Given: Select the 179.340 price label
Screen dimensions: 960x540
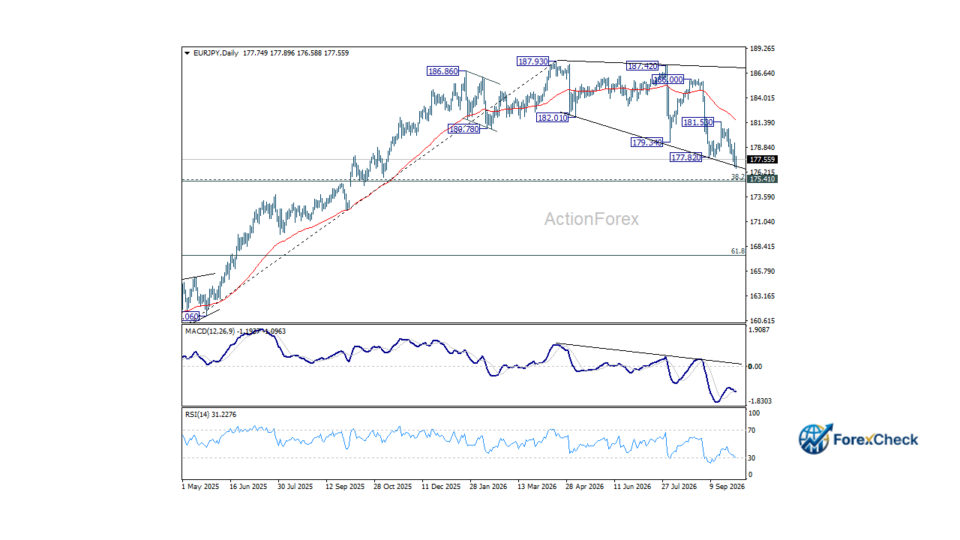Looking at the screenshot, I should pyautogui.click(x=647, y=142).
